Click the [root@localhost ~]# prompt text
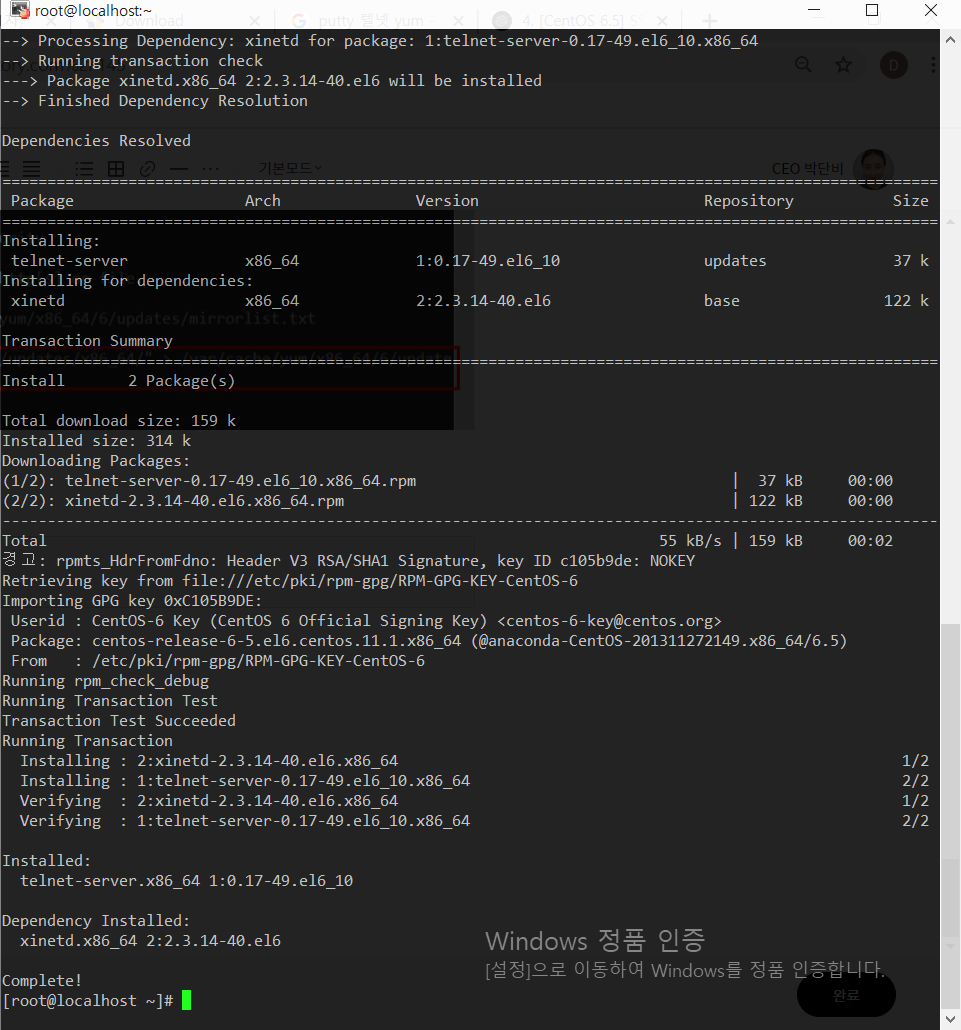This screenshot has height=1030, width=961. pos(87,1000)
